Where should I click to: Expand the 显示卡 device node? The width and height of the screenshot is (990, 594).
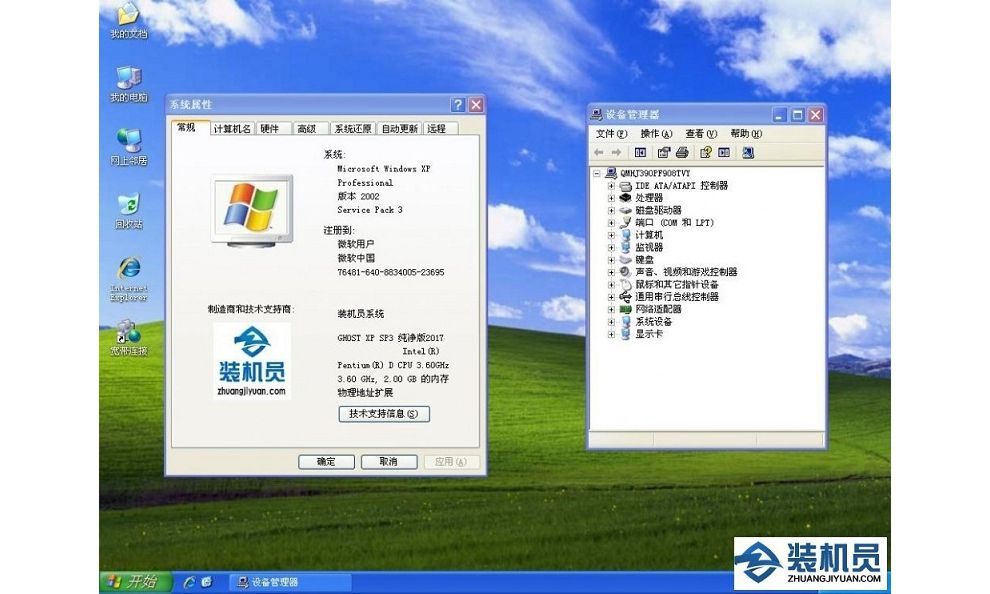tap(611, 334)
